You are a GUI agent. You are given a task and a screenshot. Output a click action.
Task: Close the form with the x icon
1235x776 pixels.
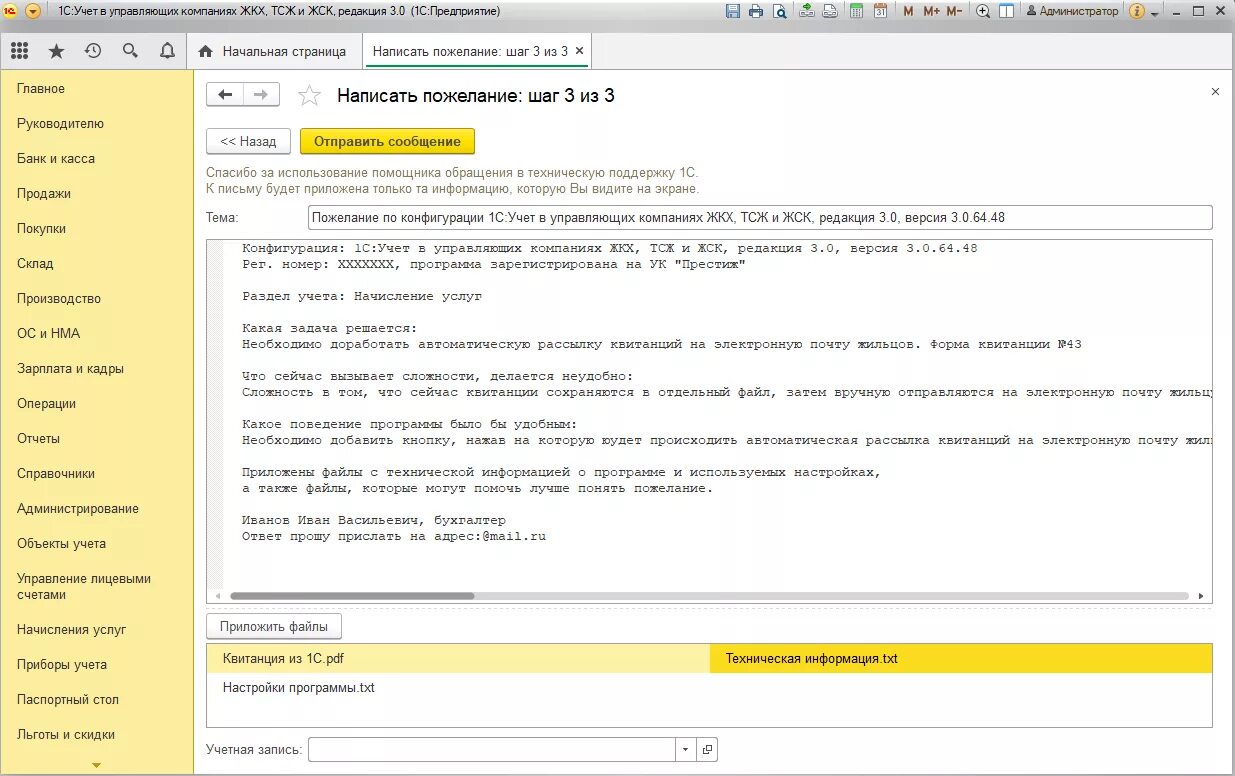pyautogui.click(x=1215, y=92)
